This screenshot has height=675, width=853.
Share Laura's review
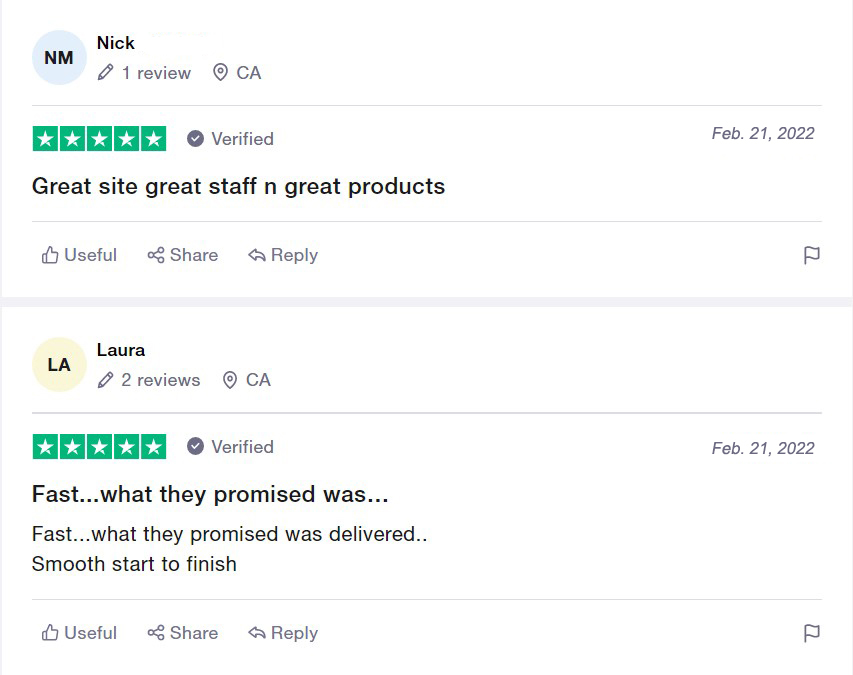[183, 633]
